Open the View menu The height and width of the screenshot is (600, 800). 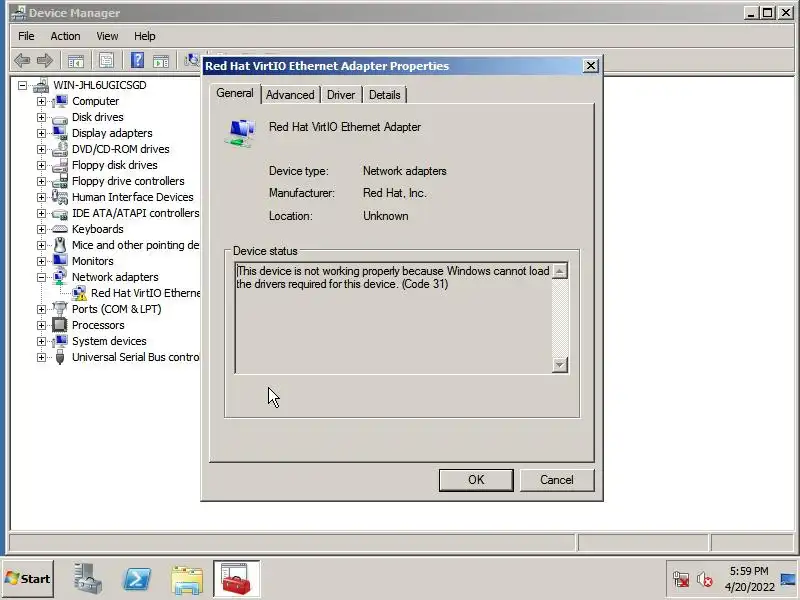coord(107,36)
